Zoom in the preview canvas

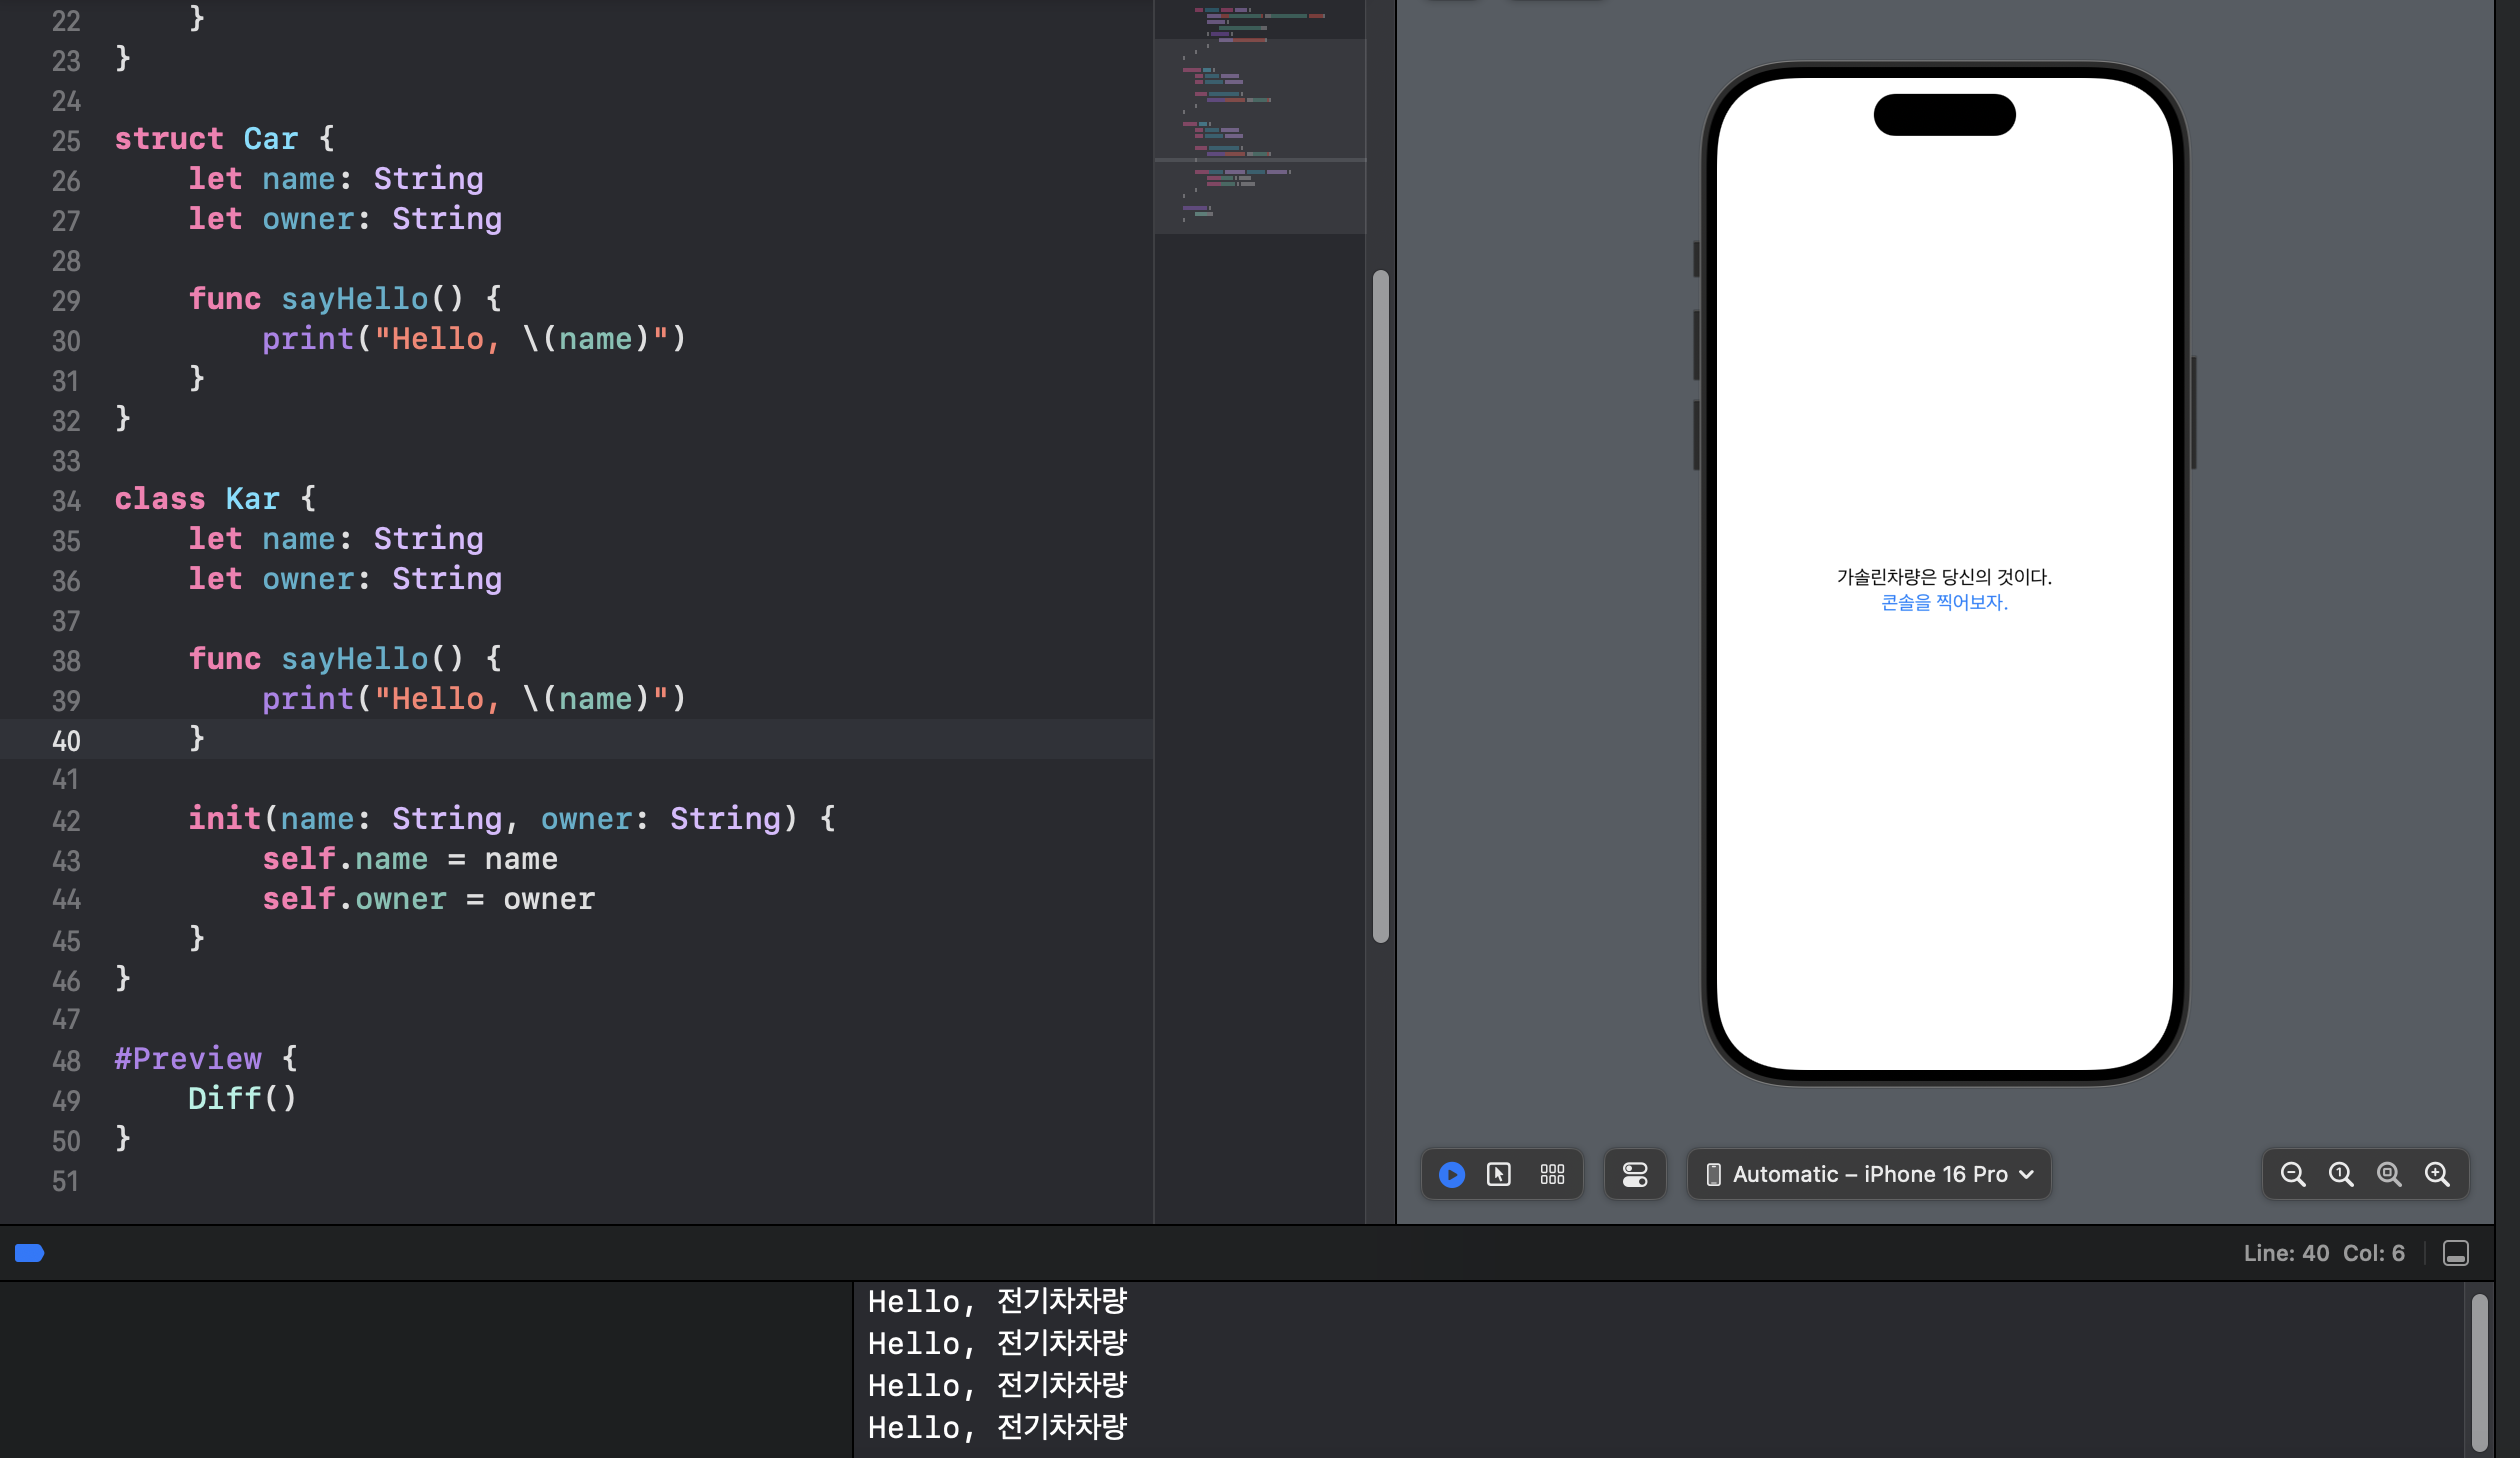pos(2437,1174)
